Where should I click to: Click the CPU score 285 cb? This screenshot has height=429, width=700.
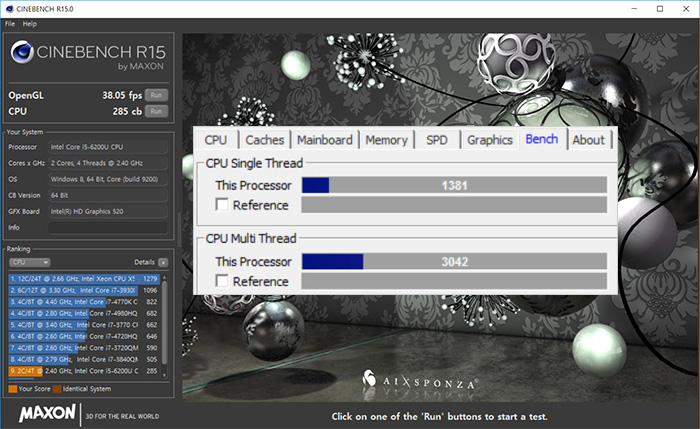point(127,111)
